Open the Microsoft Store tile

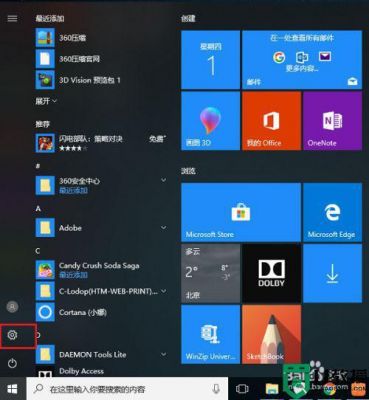point(241,212)
